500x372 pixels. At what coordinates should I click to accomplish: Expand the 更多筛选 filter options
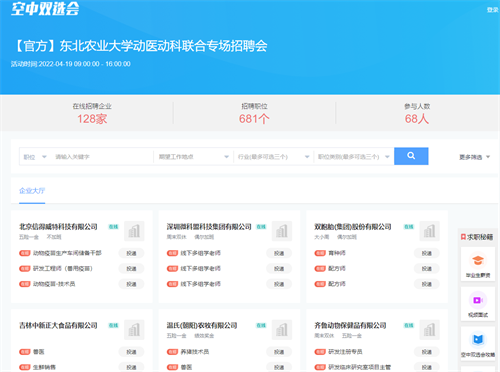(x=474, y=157)
